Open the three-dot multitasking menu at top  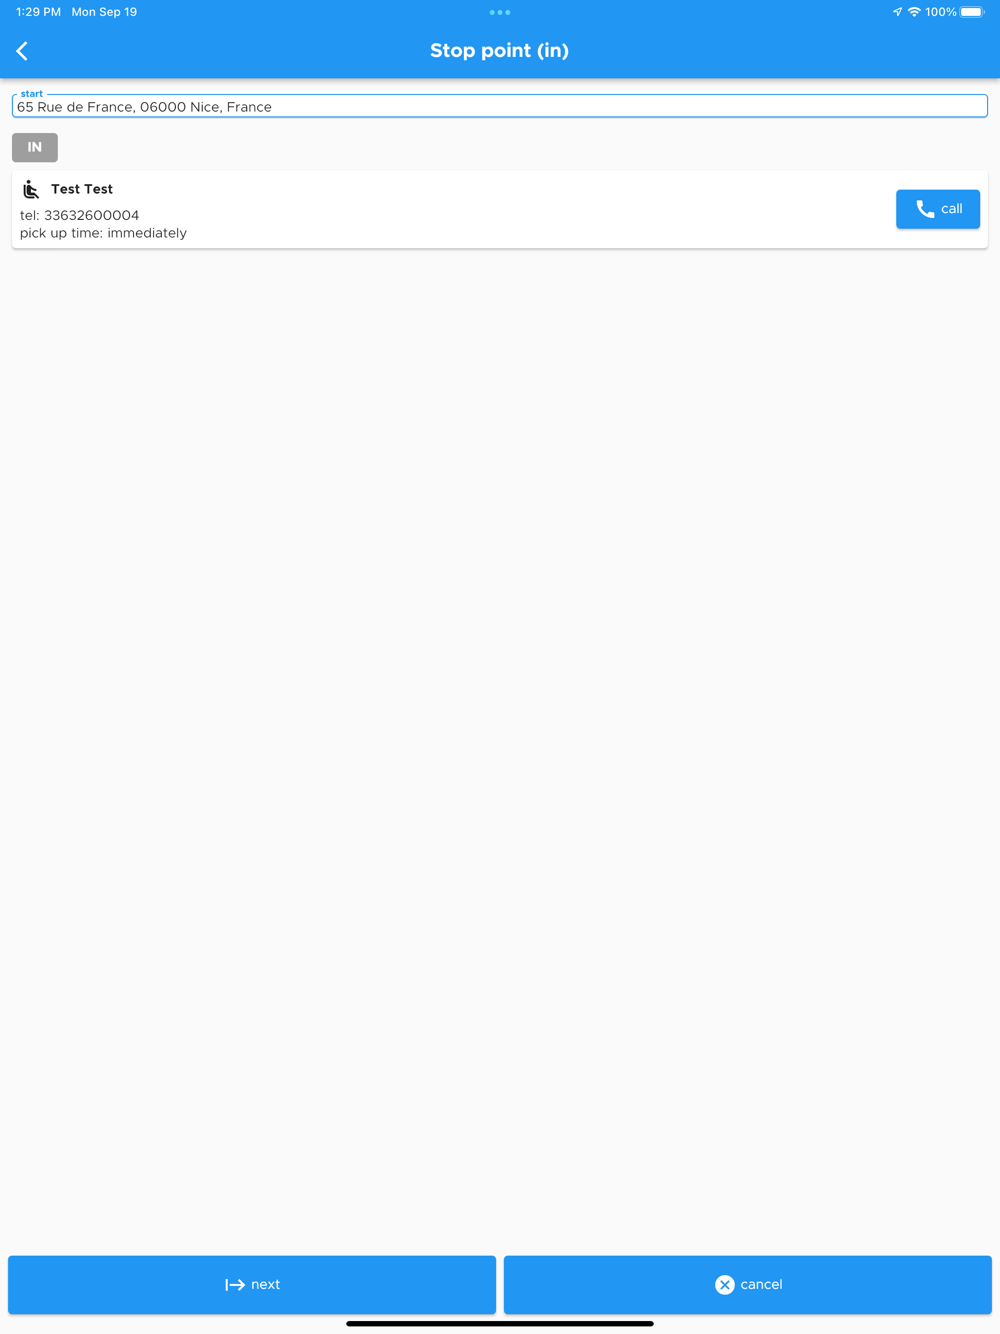pyautogui.click(x=500, y=12)
